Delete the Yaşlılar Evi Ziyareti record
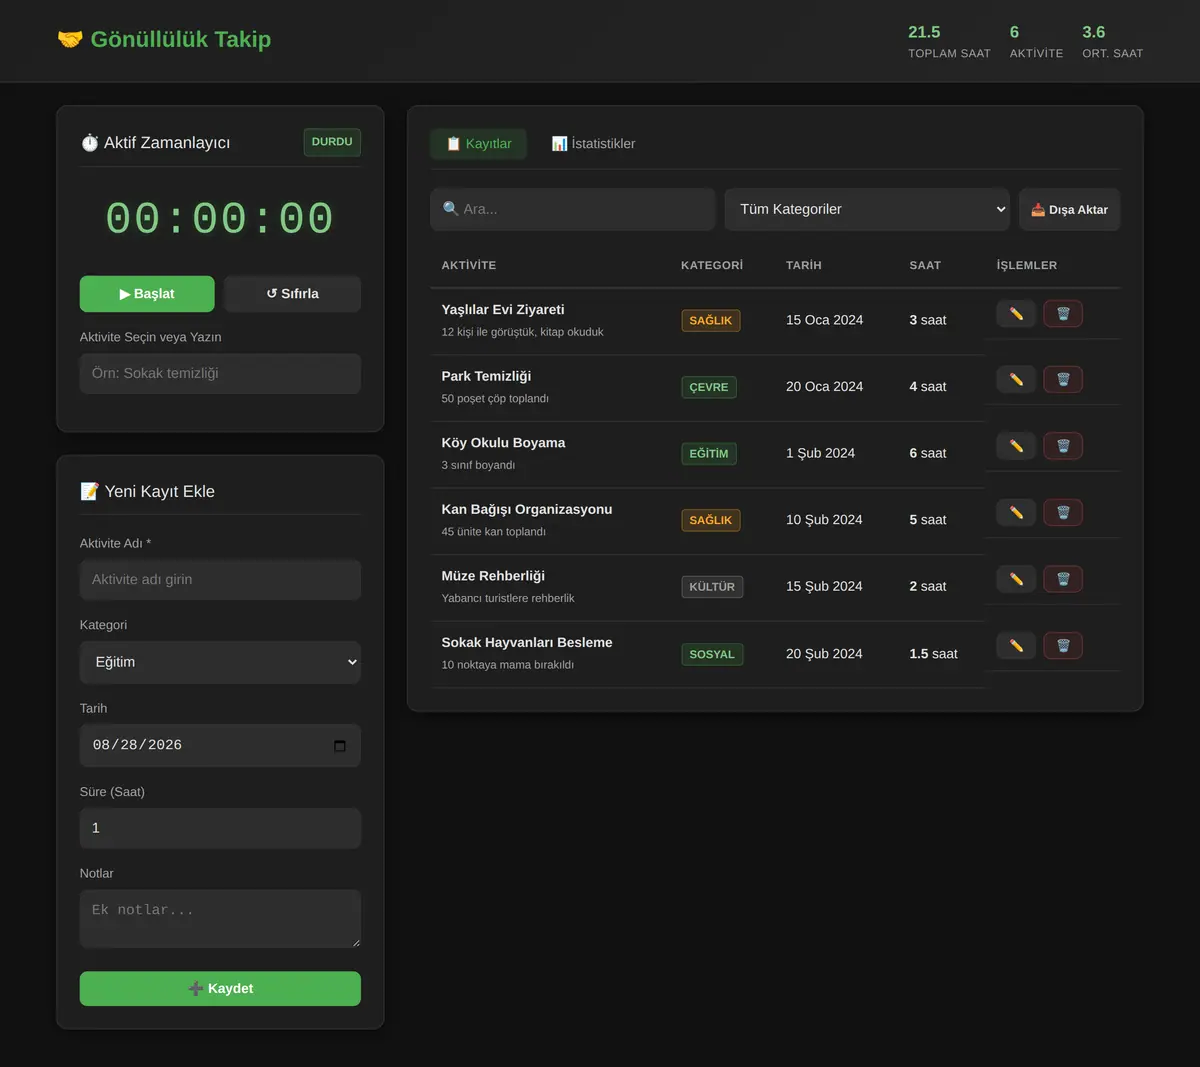This screenshot has height=1067, width=1200. (1063, 314)
